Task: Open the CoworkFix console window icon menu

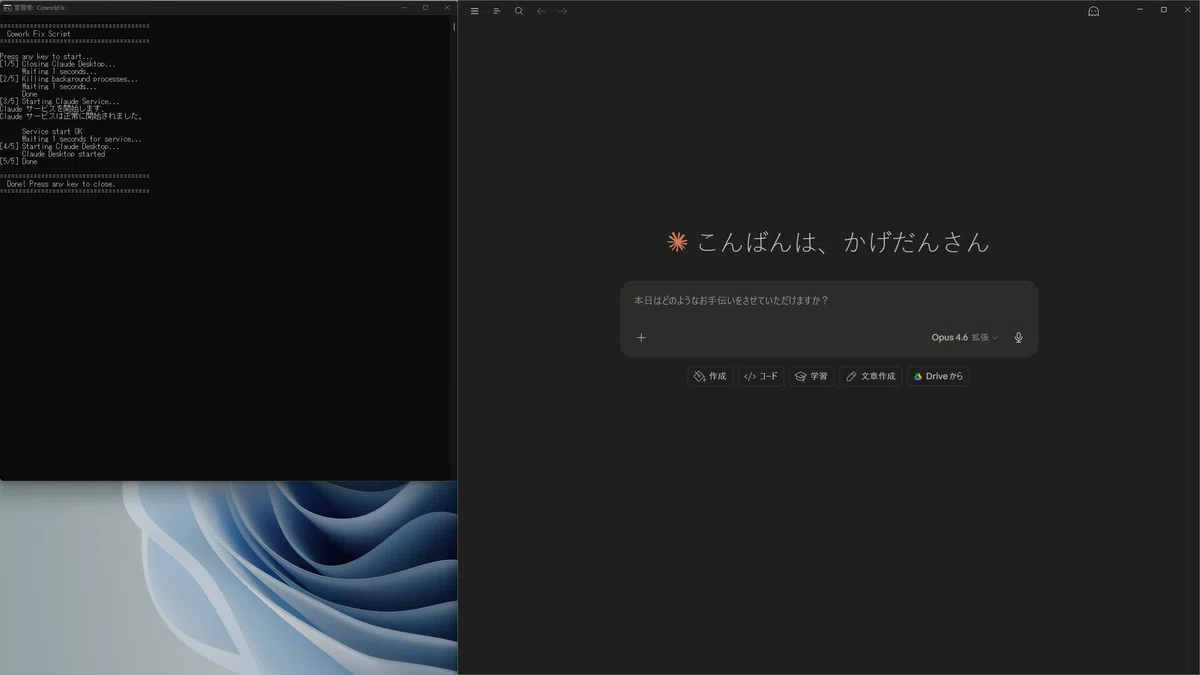Action: (7, 7)
